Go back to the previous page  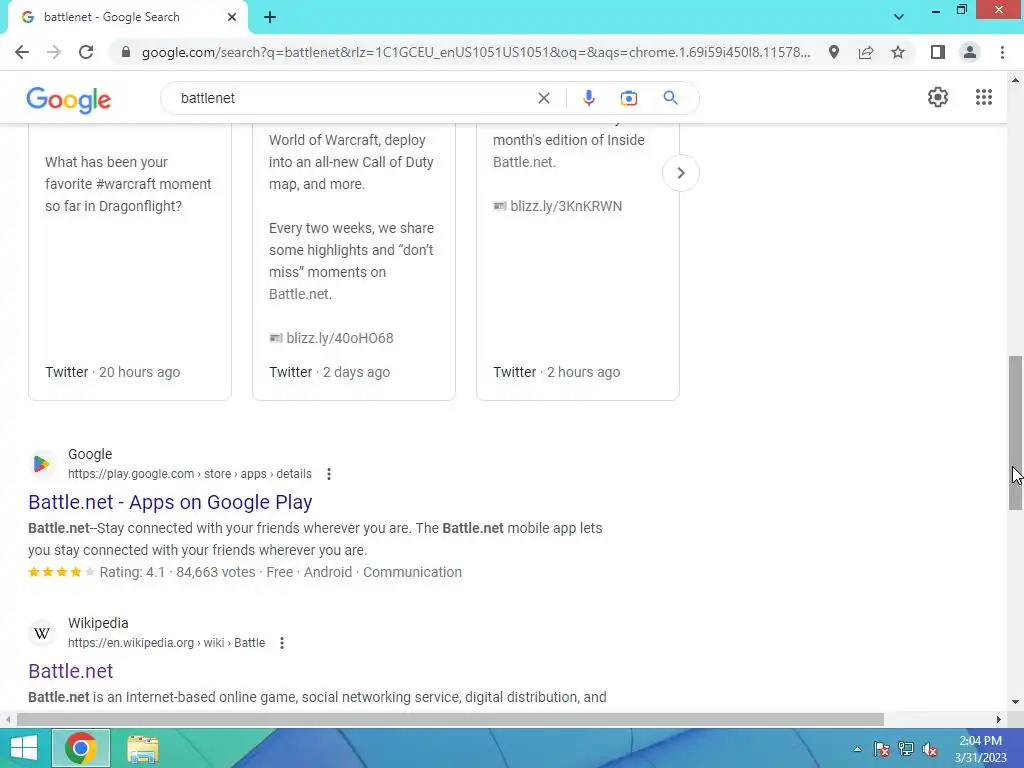pos(22,52)
